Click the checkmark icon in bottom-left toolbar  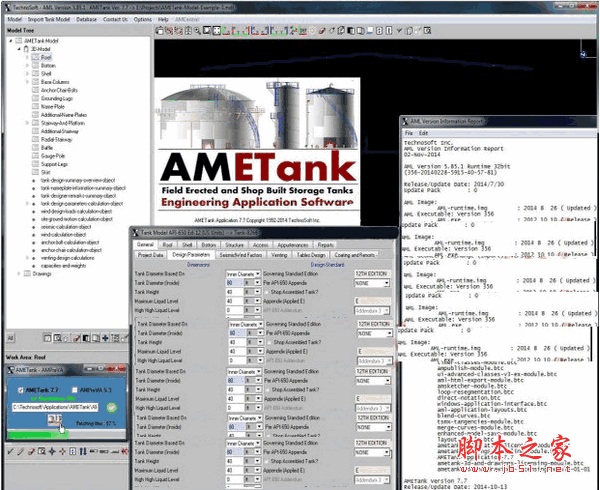coord(11,452)
